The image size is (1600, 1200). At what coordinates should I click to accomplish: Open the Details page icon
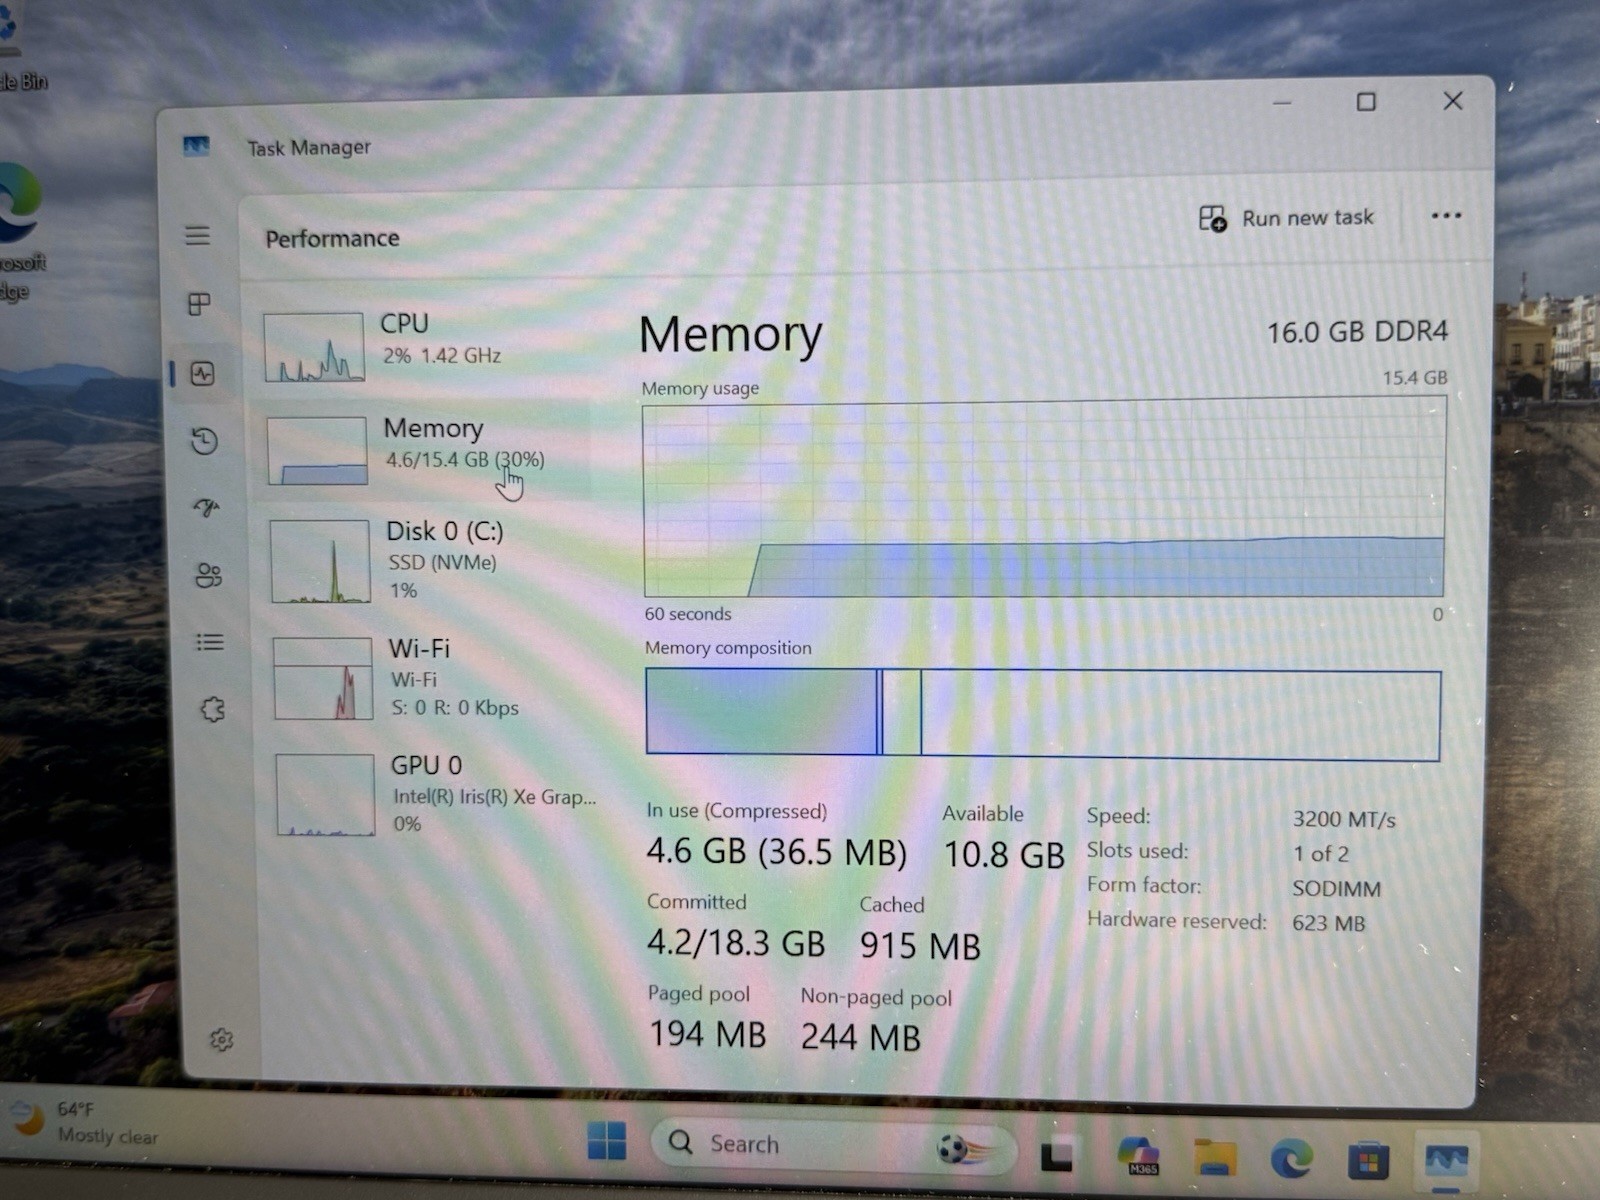coord(210,642)
